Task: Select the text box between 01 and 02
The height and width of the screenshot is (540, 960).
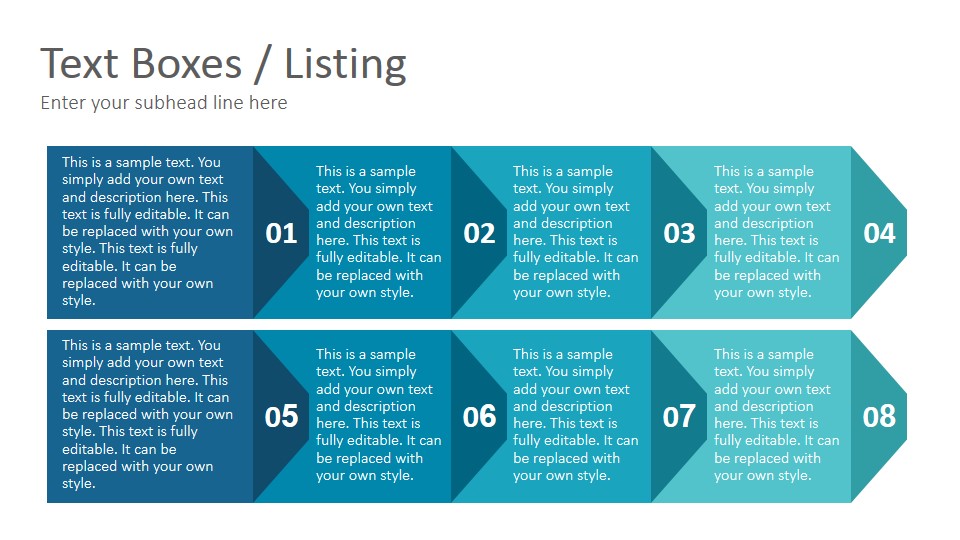Action: (378, 232)
